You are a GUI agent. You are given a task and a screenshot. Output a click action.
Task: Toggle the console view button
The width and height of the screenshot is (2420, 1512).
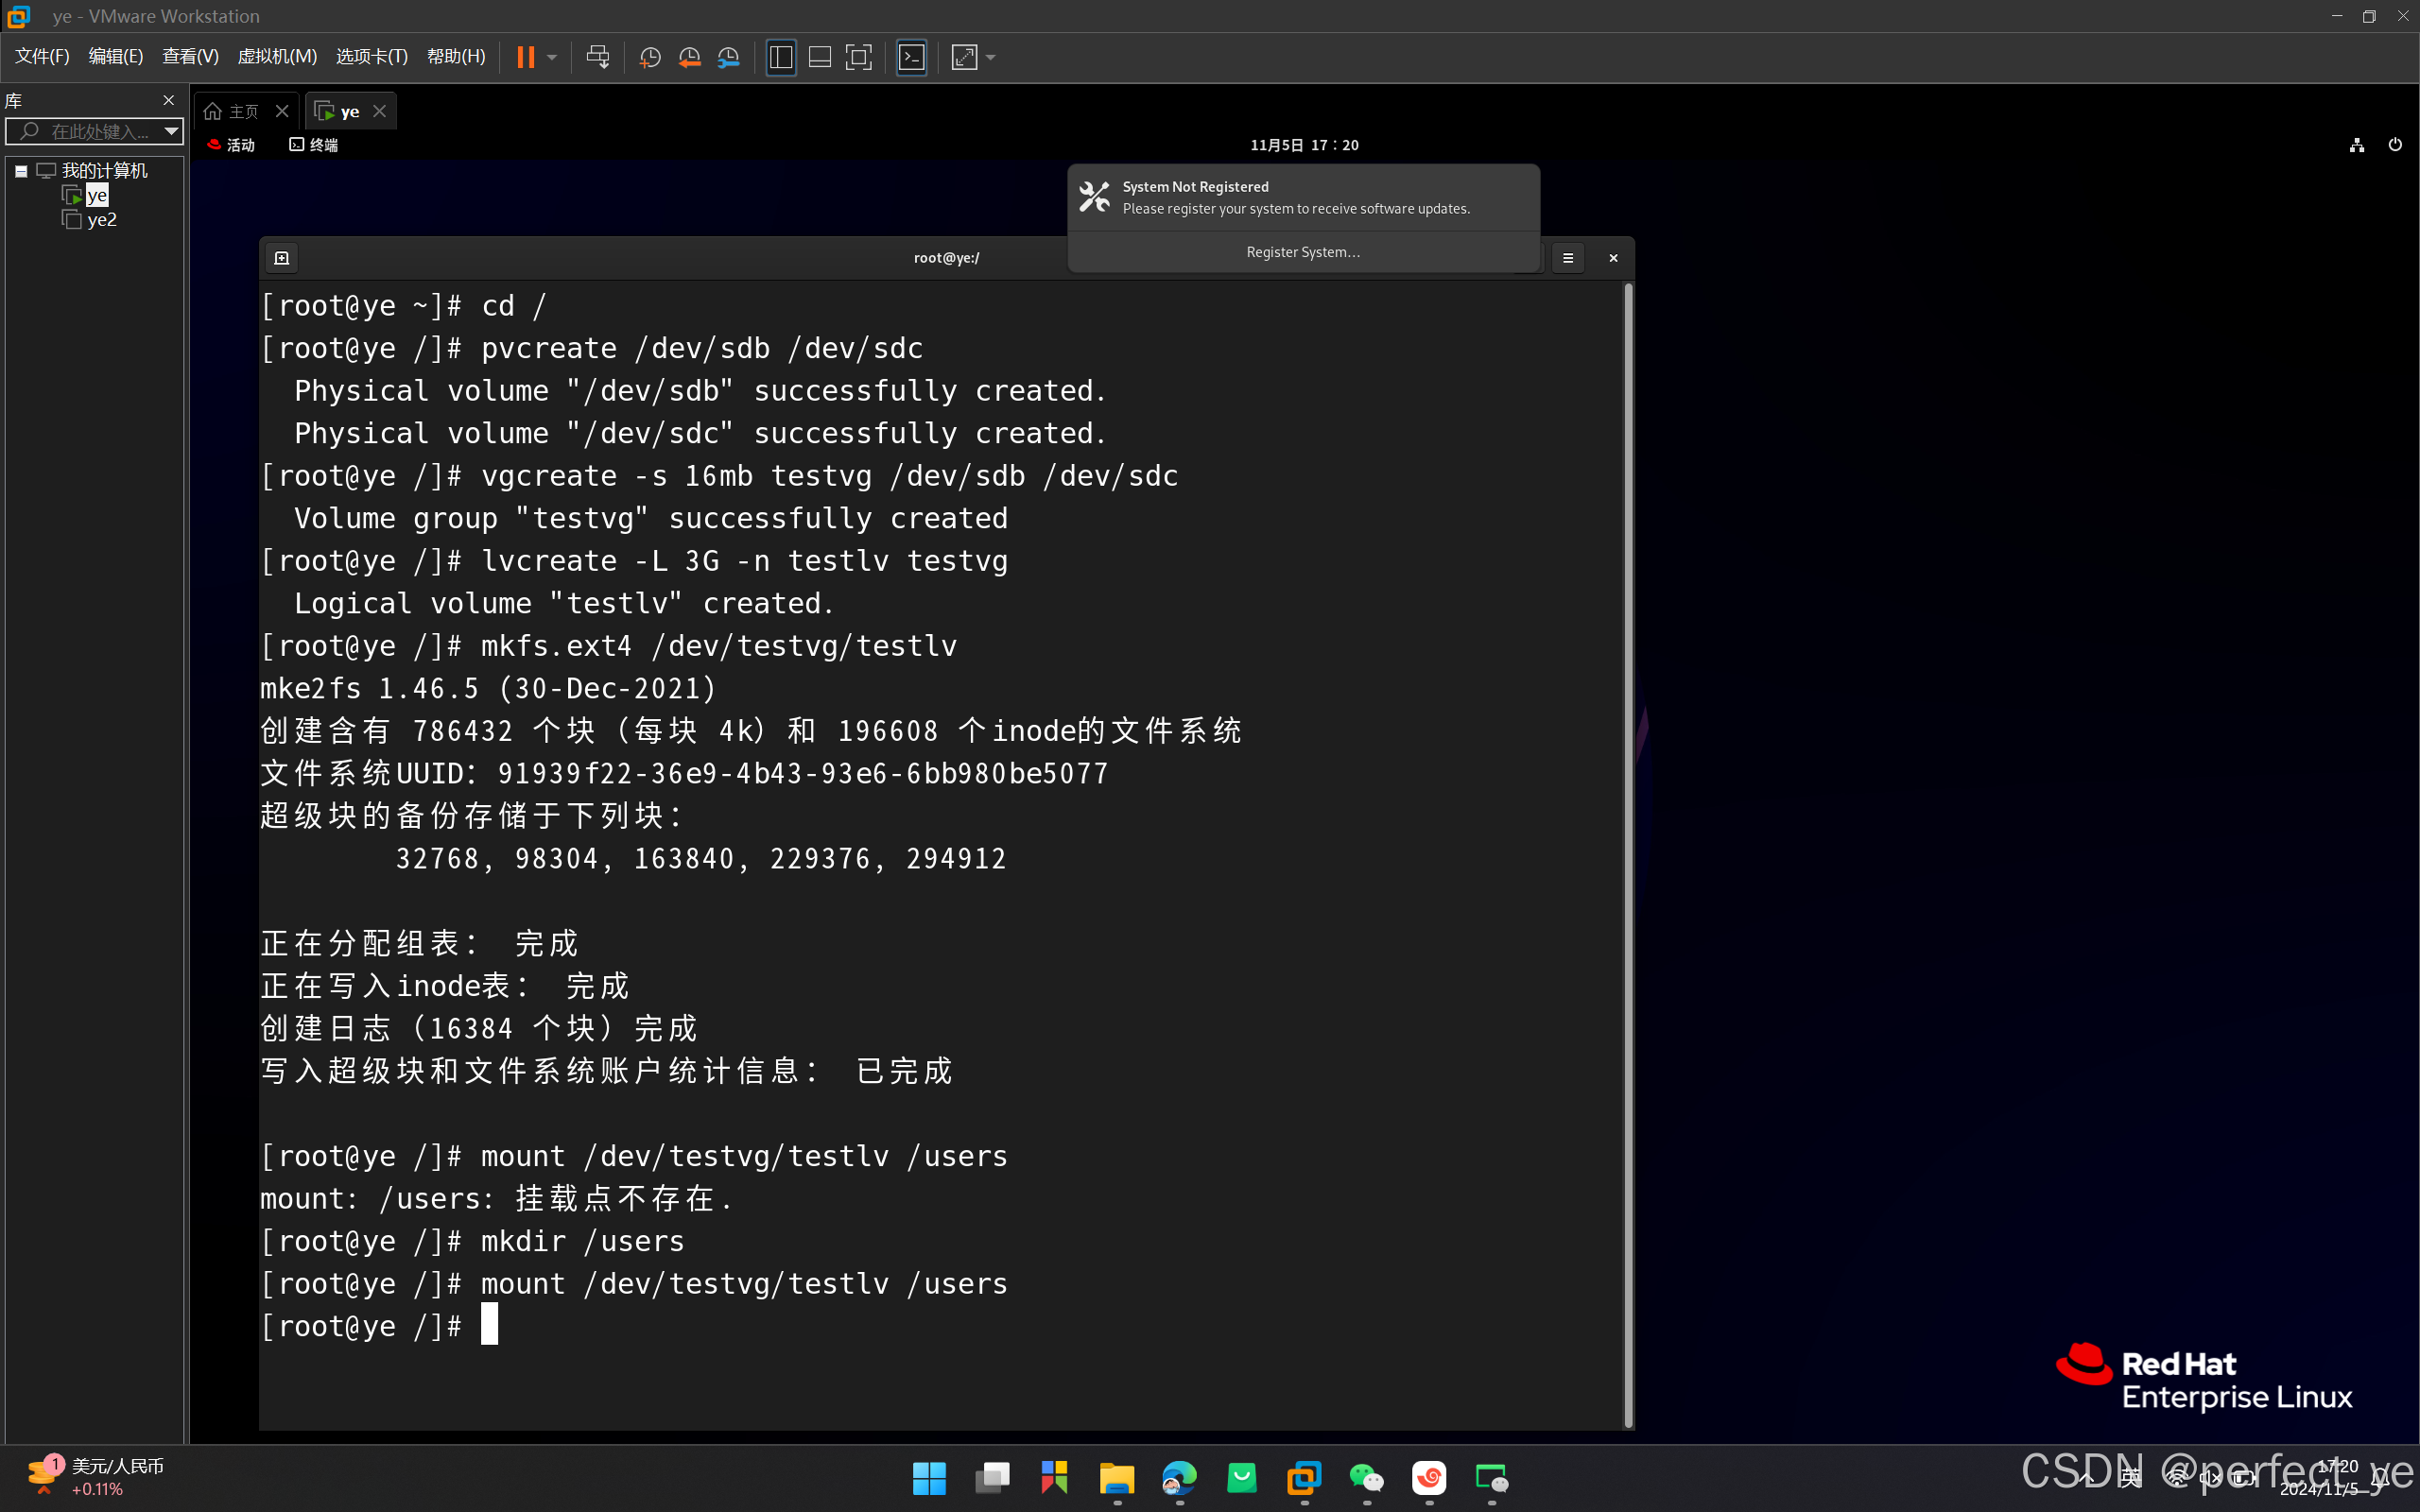click(912, 57)
